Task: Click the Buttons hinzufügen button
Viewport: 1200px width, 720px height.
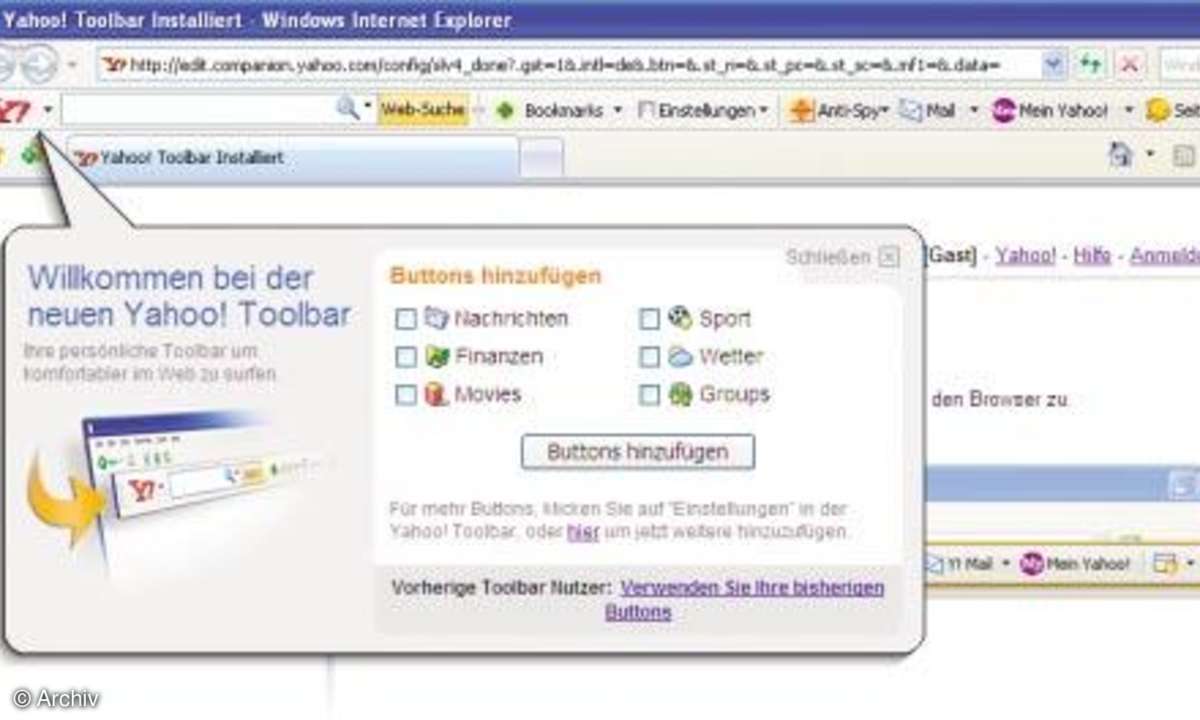Action: click(638, 452)
